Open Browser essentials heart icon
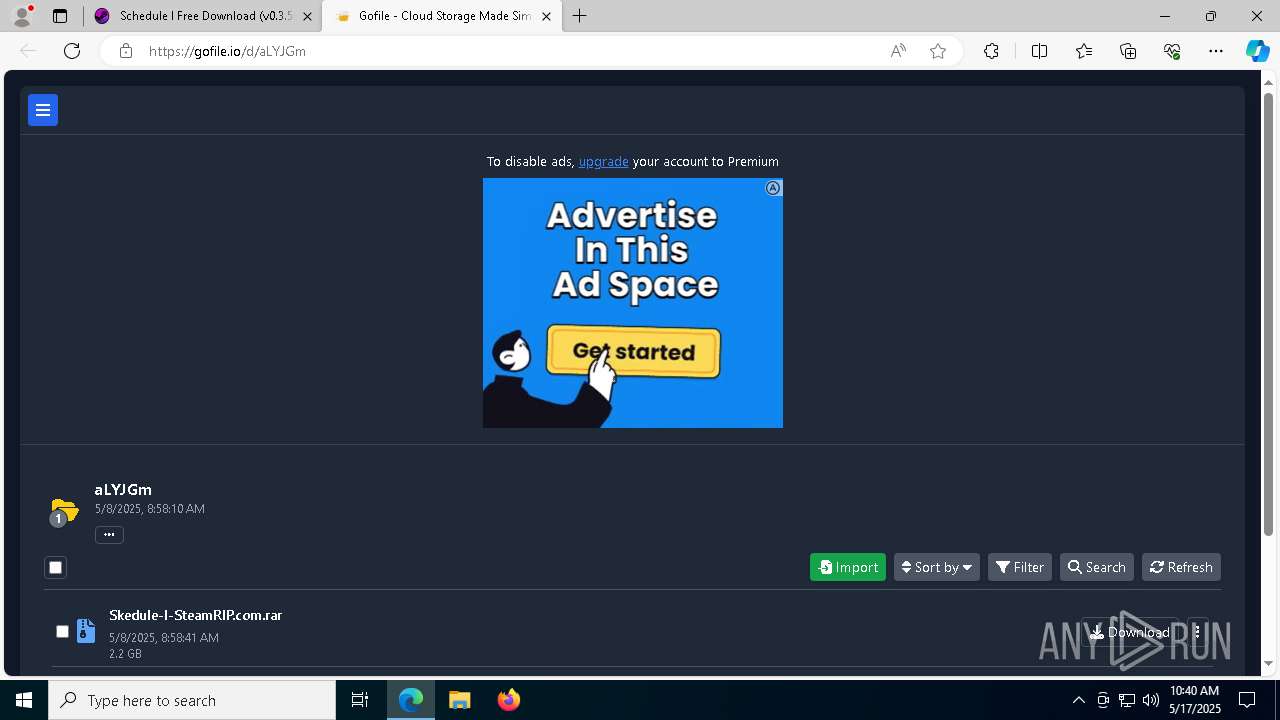Viewport: 1280px width, 720px height. click(x=1172, y=51)
